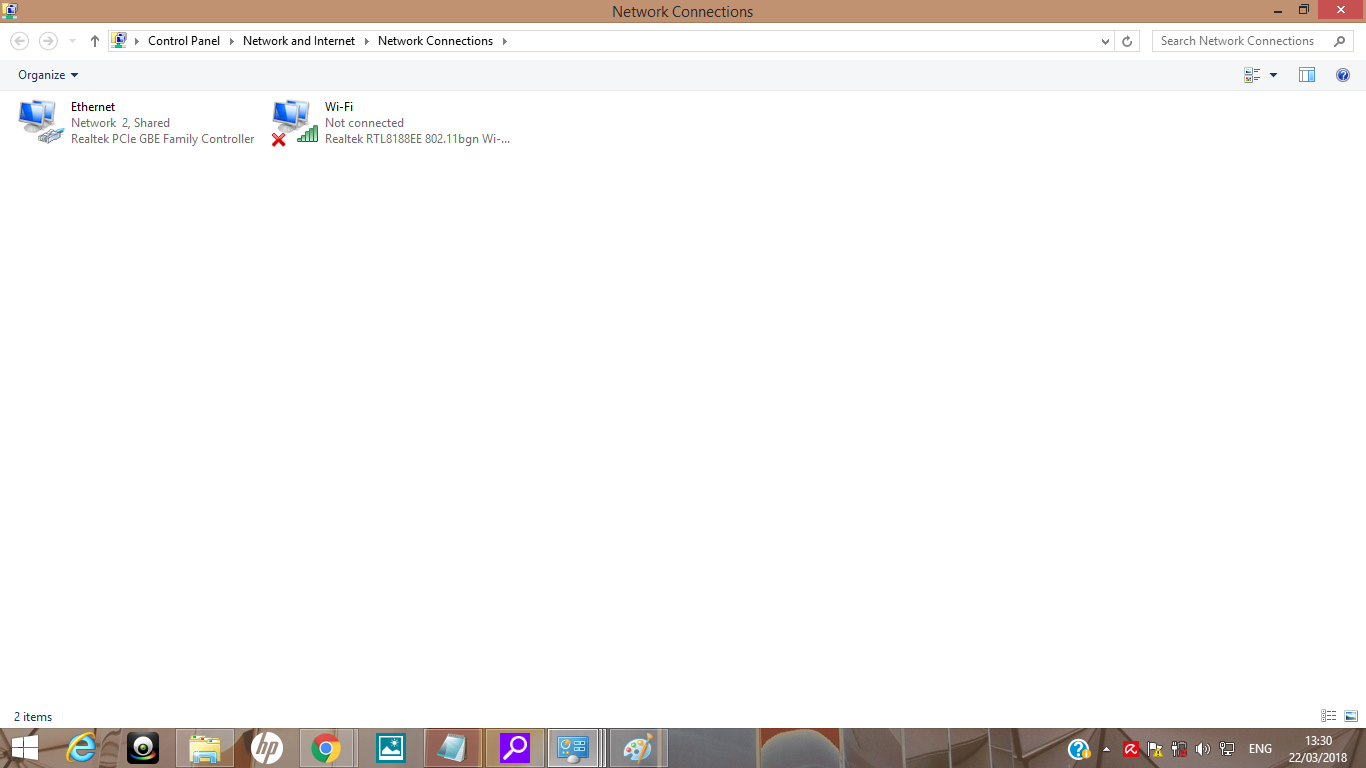Viewport: 1366px width, 768px height.
Task: Toggle the preview pane button
Action: pos(1307,75)
